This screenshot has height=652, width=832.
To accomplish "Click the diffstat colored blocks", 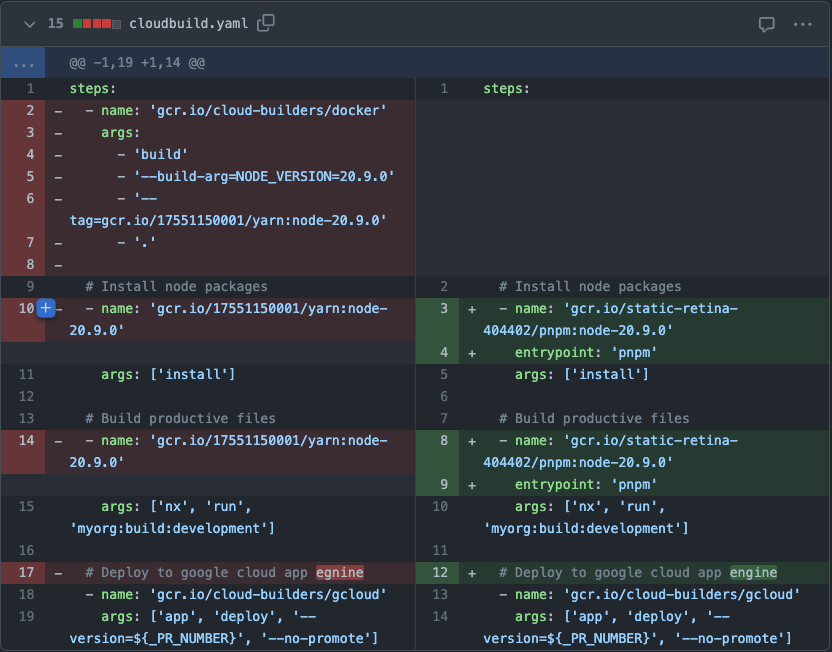I will click(x=97, y=24).
